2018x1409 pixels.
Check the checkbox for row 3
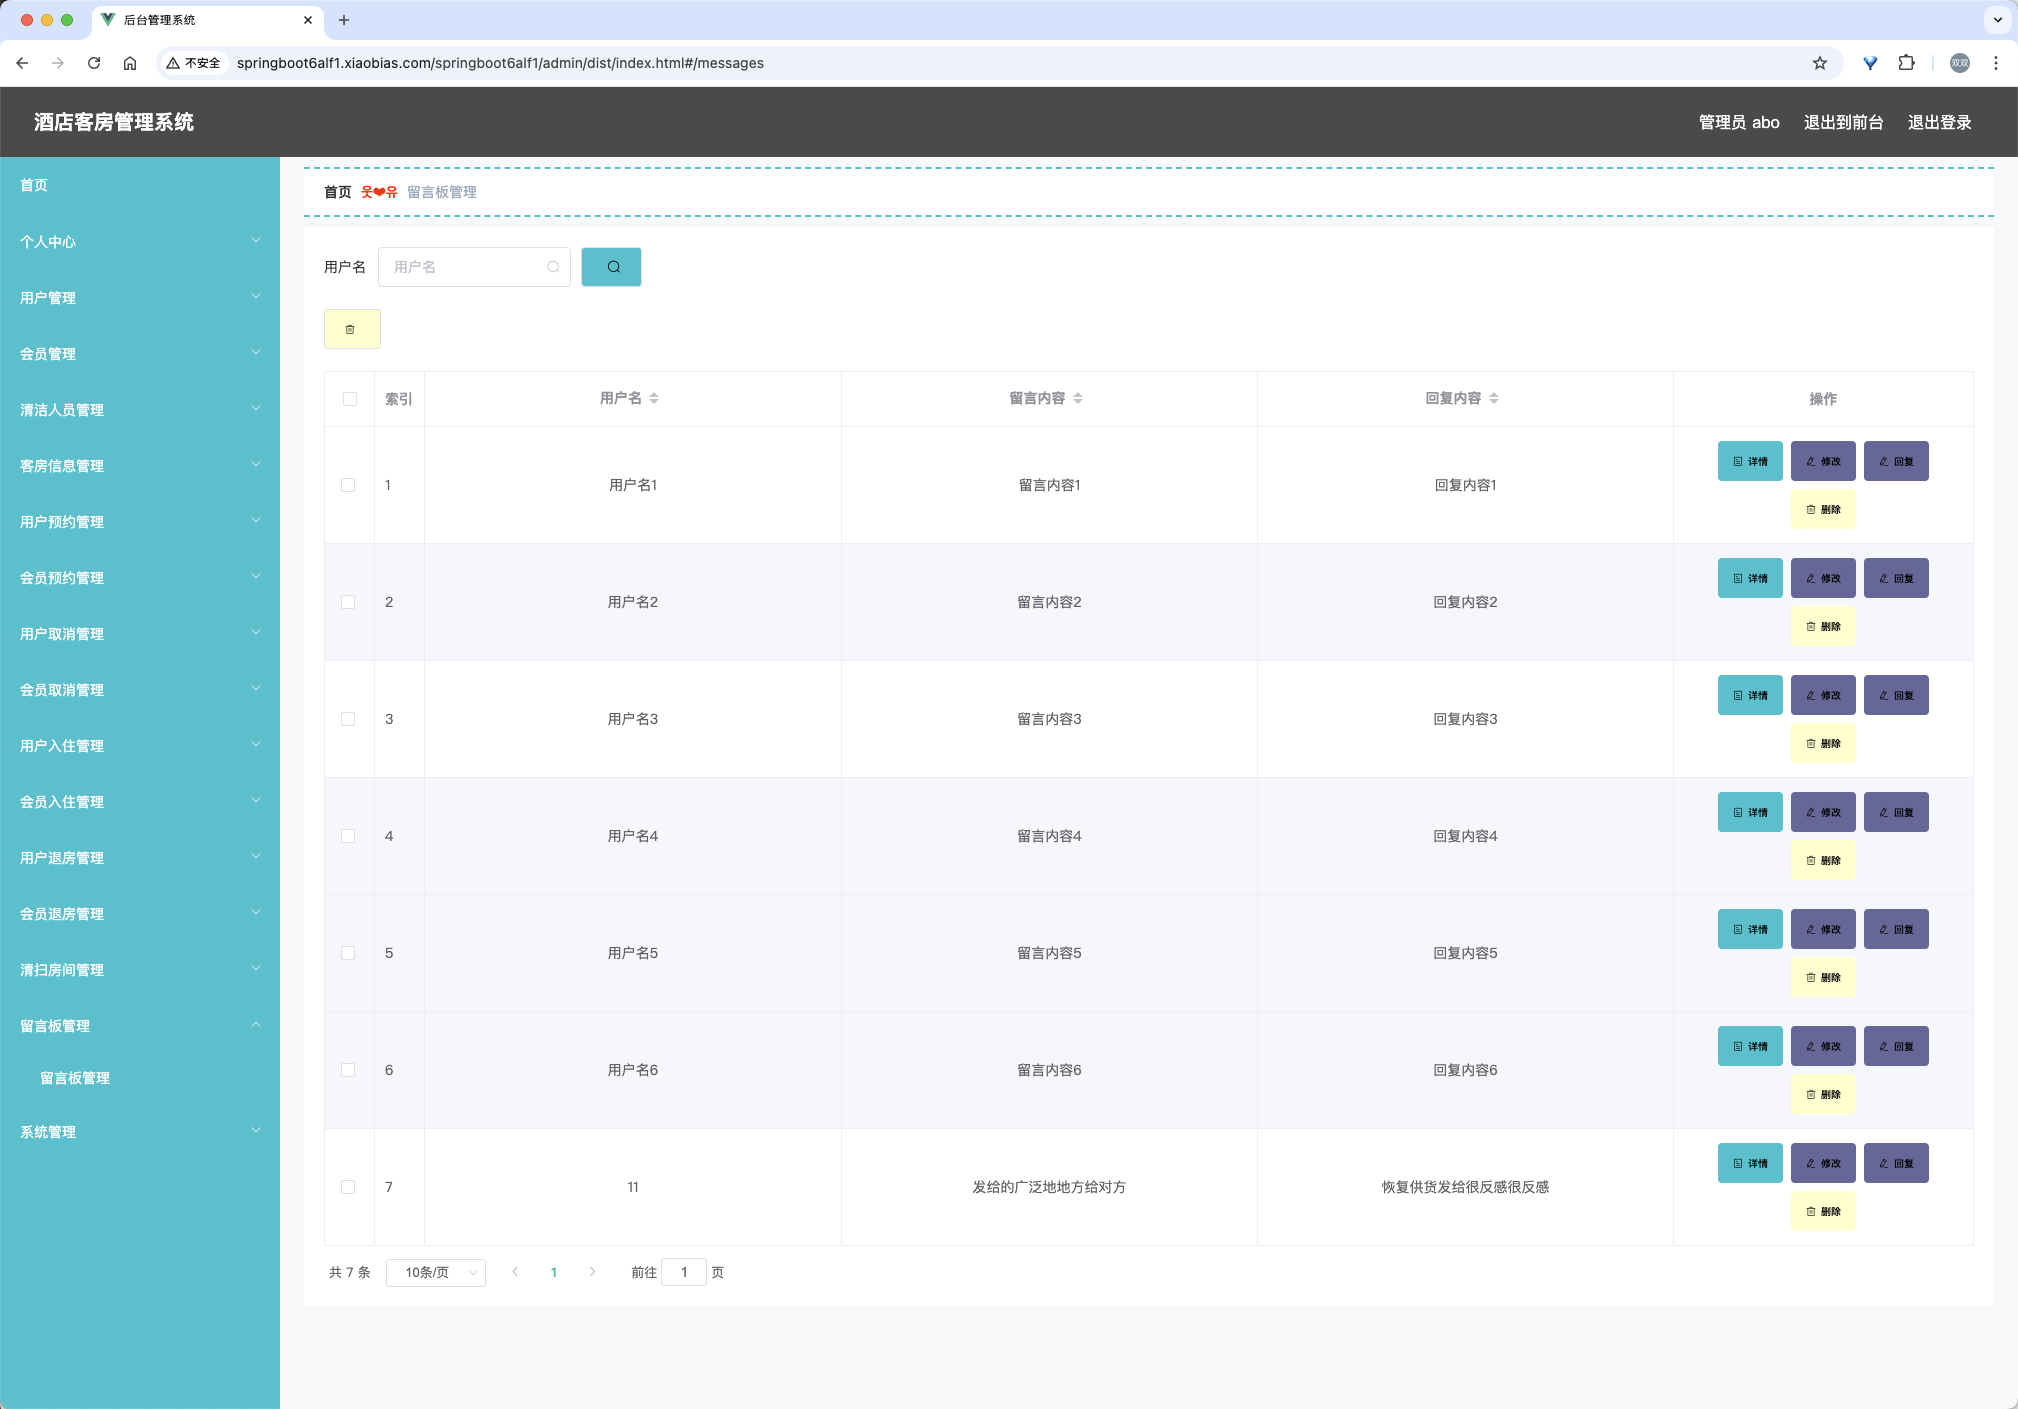click(x=348, y=719)
